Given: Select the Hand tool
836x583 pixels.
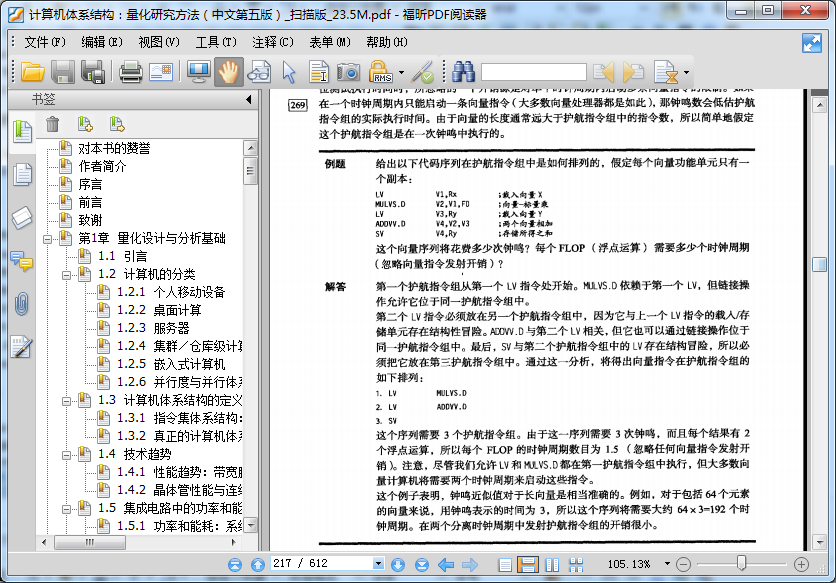Looking at the screenshot, I should 229,72.
